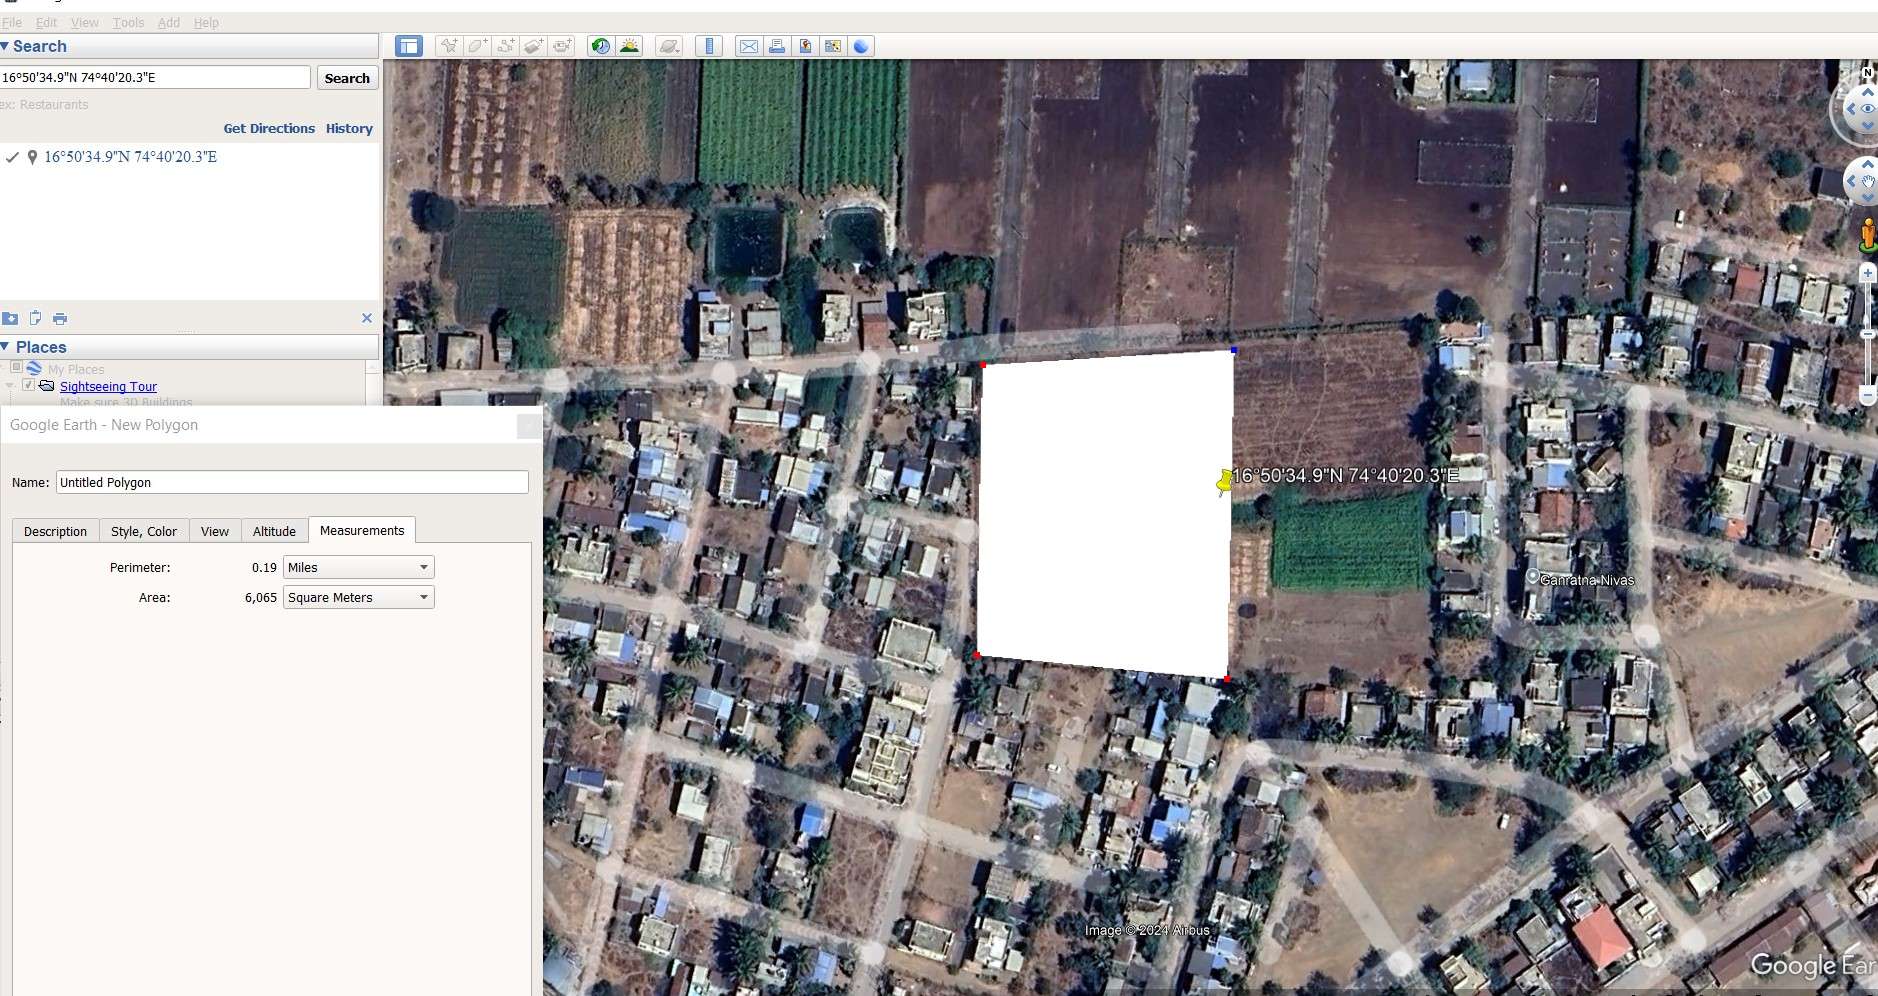View location in Google Maps
Image resolution: width=1878 pixels, height=996 pixels.
832,46
